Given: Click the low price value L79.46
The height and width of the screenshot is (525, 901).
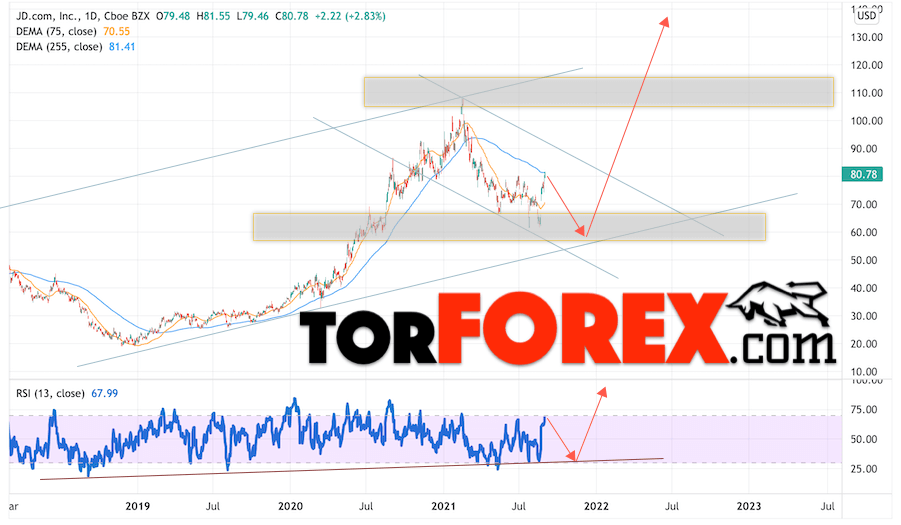Looking at the screenshot, I should (x=252, y=16).
